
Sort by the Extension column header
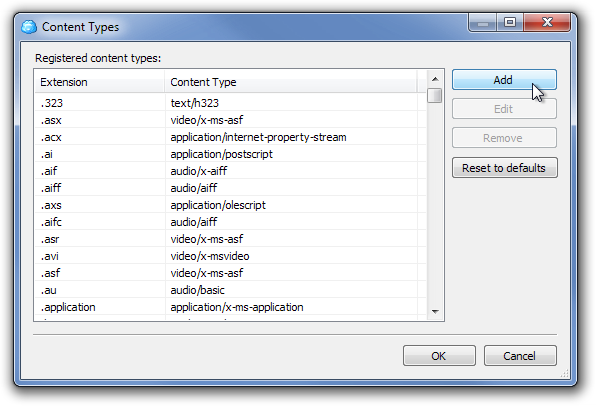[x=100, y=82]
